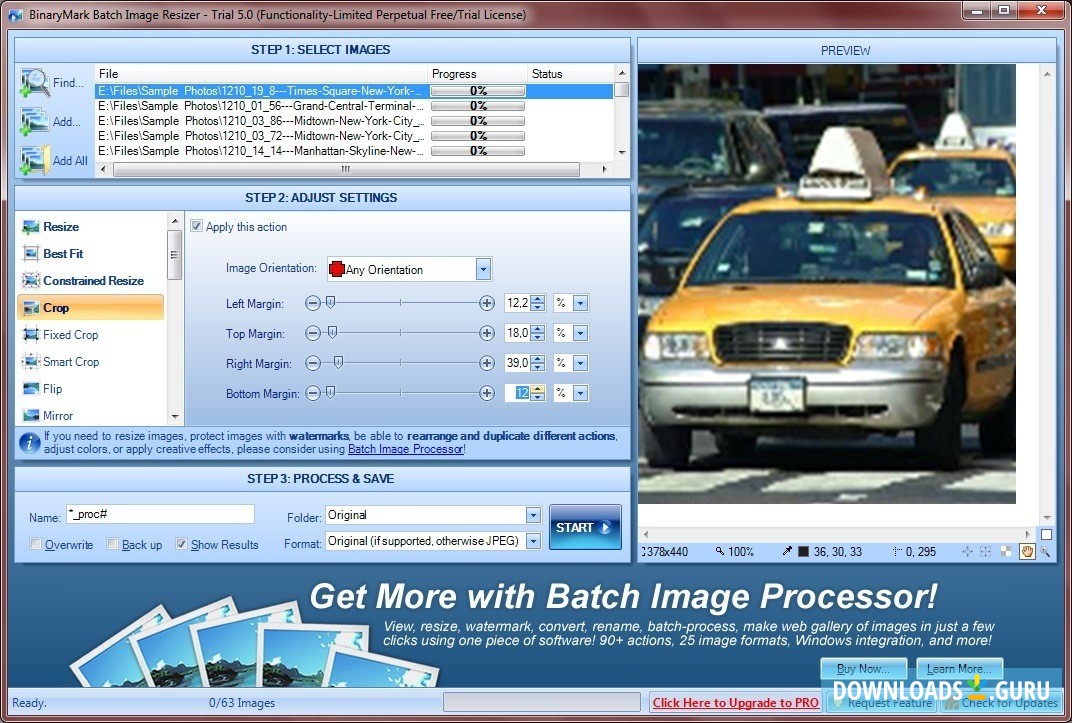The width and height of the screenshot is (1072, 723).
Task: Click the plus icon on Left Margin slider
Action: click(x=487, y=303)
